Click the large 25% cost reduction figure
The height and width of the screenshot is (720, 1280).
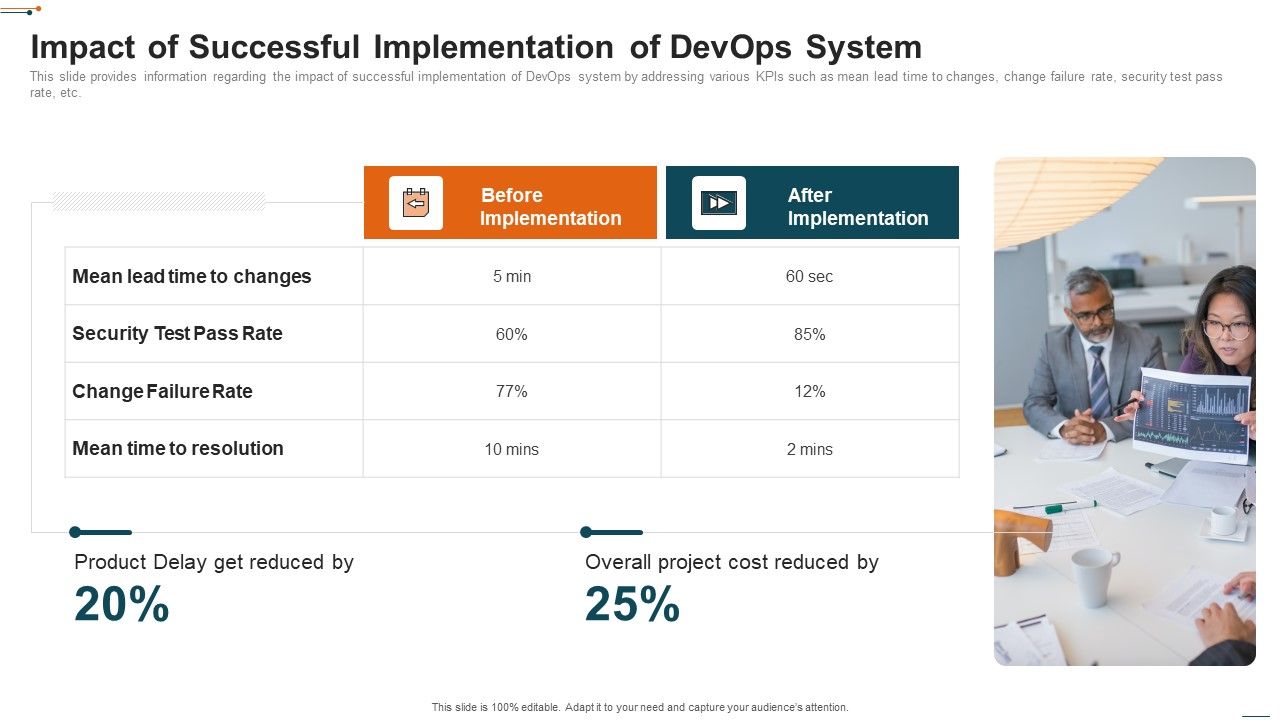pos(633,605)
